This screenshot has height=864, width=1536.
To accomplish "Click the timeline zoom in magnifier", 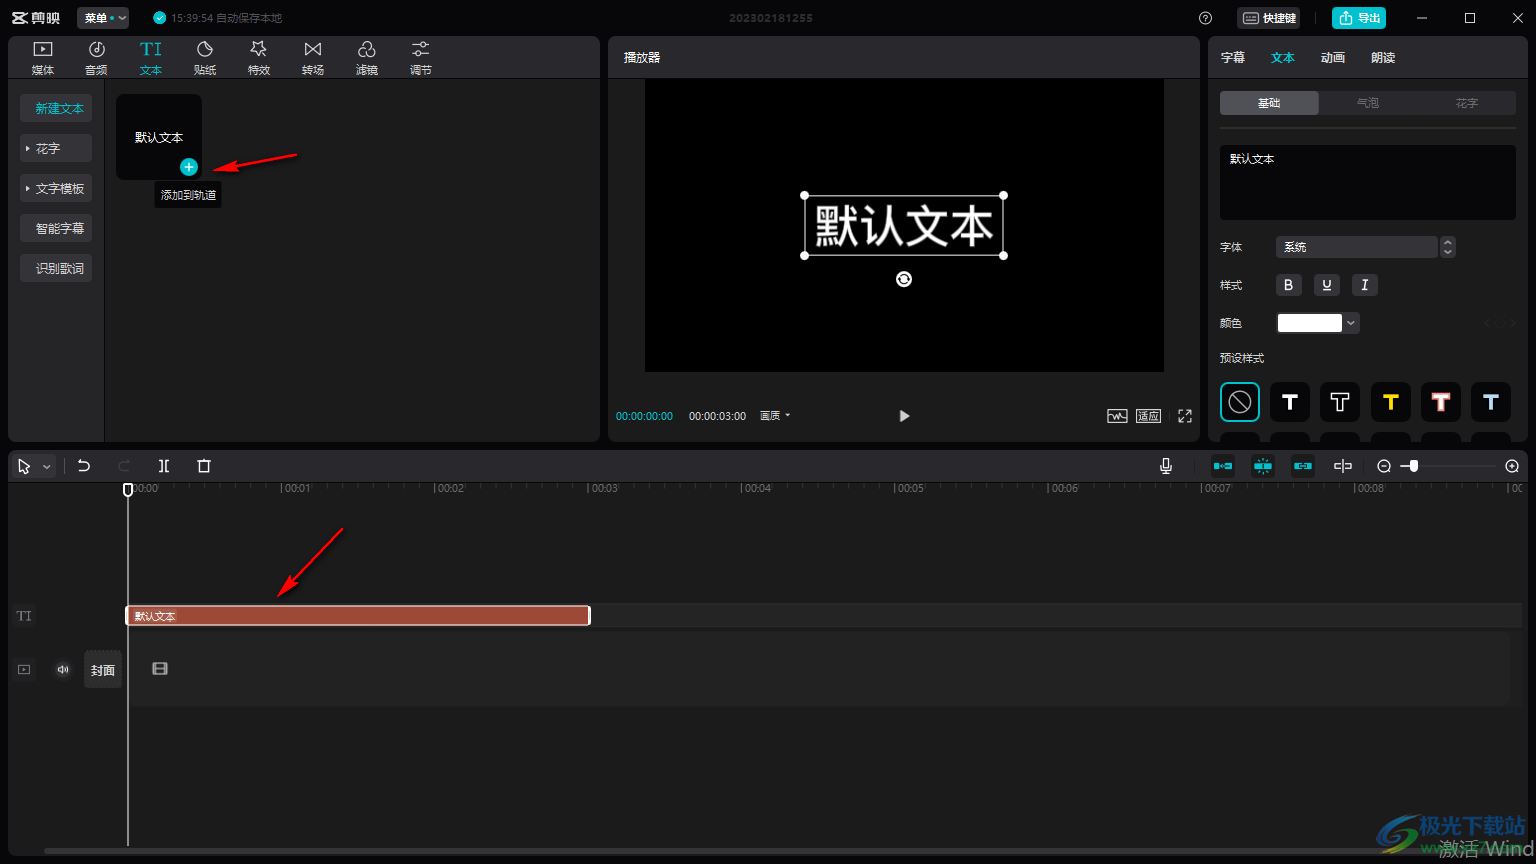I will [x=1512, y=466].
